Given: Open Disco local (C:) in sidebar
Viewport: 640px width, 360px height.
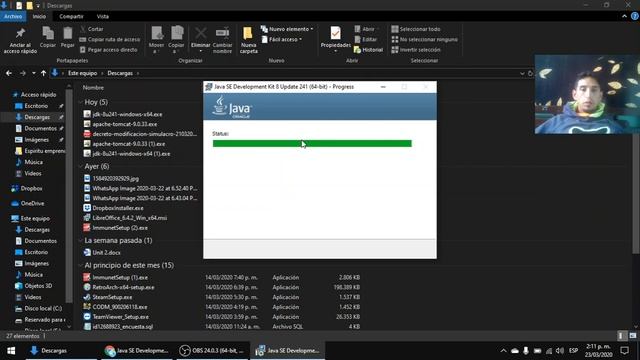Looking at the screenshot, I should (x=38, y=309).
